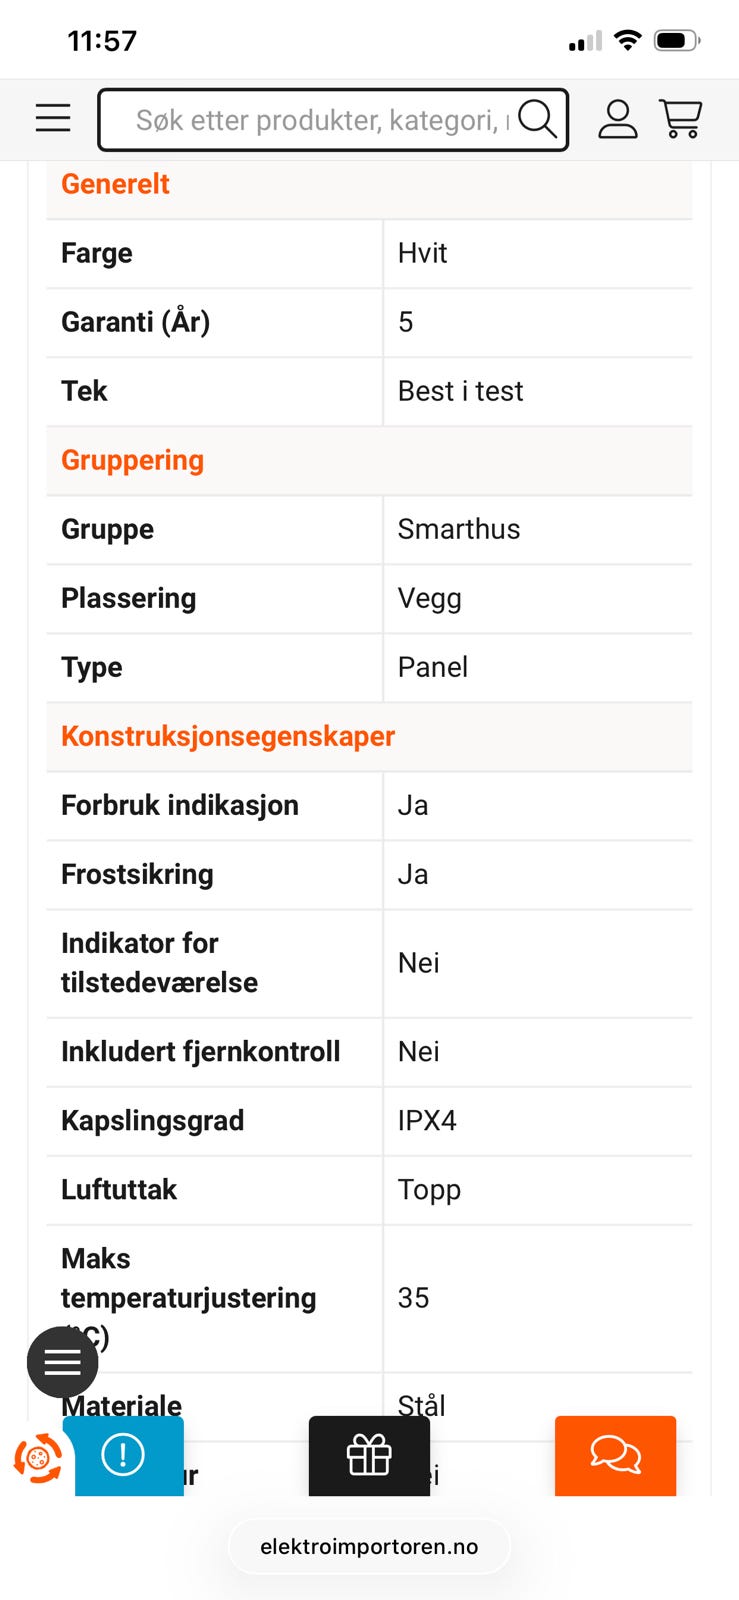Open the orange chat bubbles button

615,1455
